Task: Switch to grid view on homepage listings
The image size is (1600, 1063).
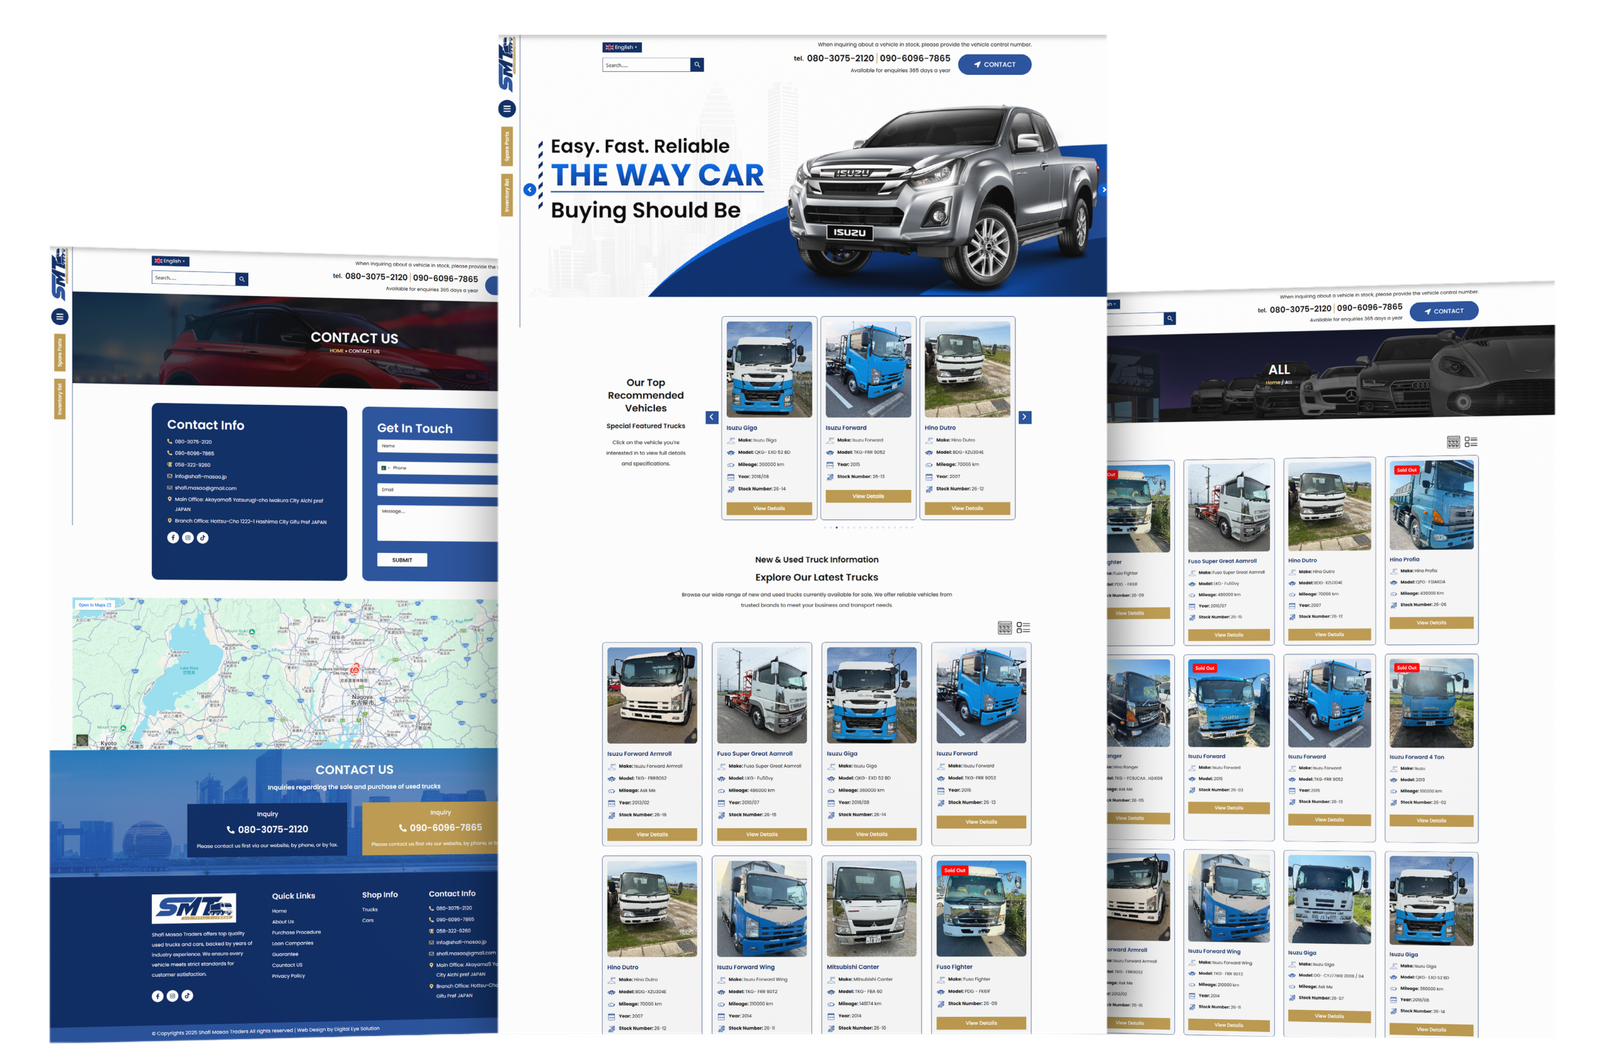Action: coord(1005,628)
